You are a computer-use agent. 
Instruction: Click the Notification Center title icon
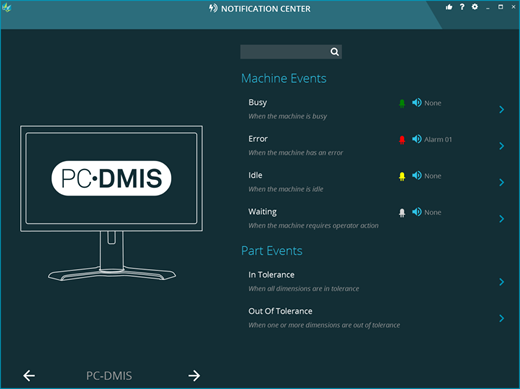(x=213, y=8)
